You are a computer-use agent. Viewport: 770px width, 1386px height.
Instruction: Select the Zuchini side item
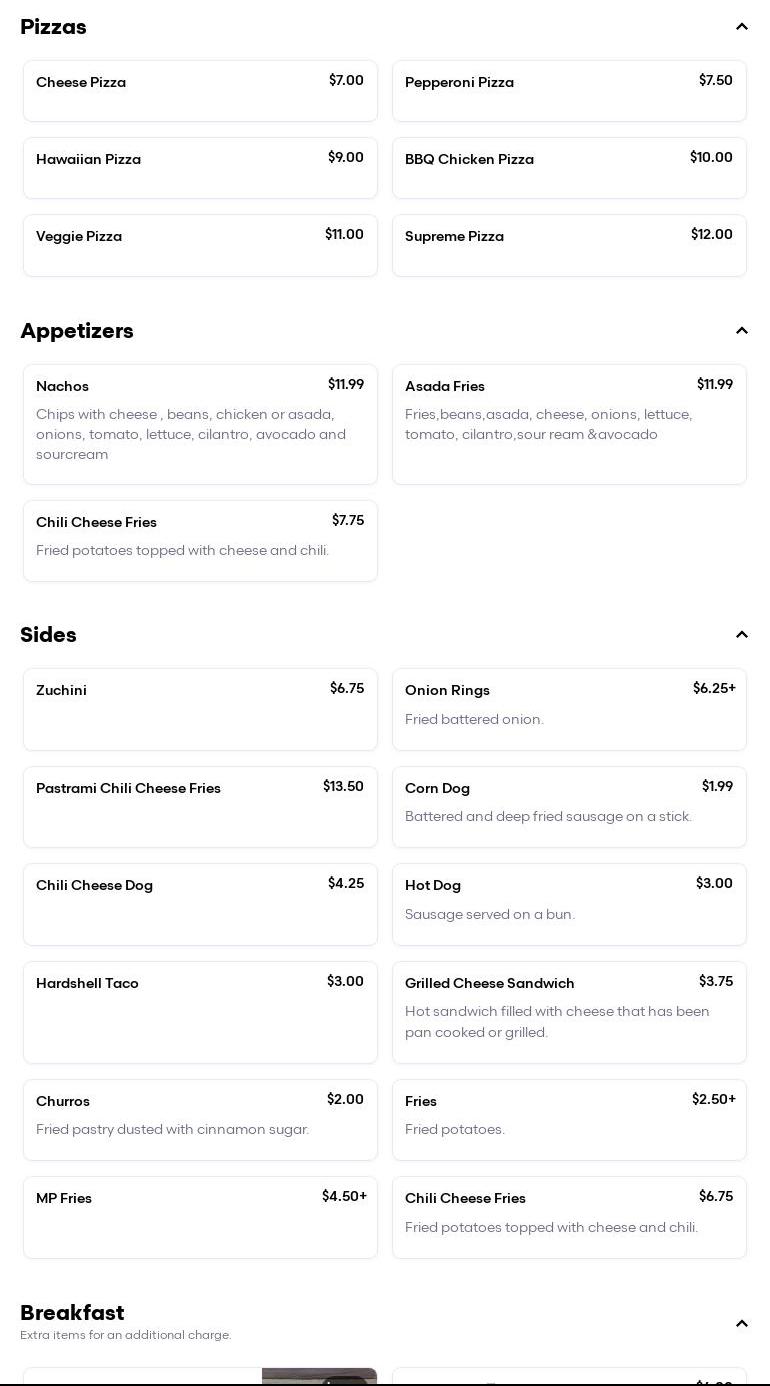(x=200, y=709)
